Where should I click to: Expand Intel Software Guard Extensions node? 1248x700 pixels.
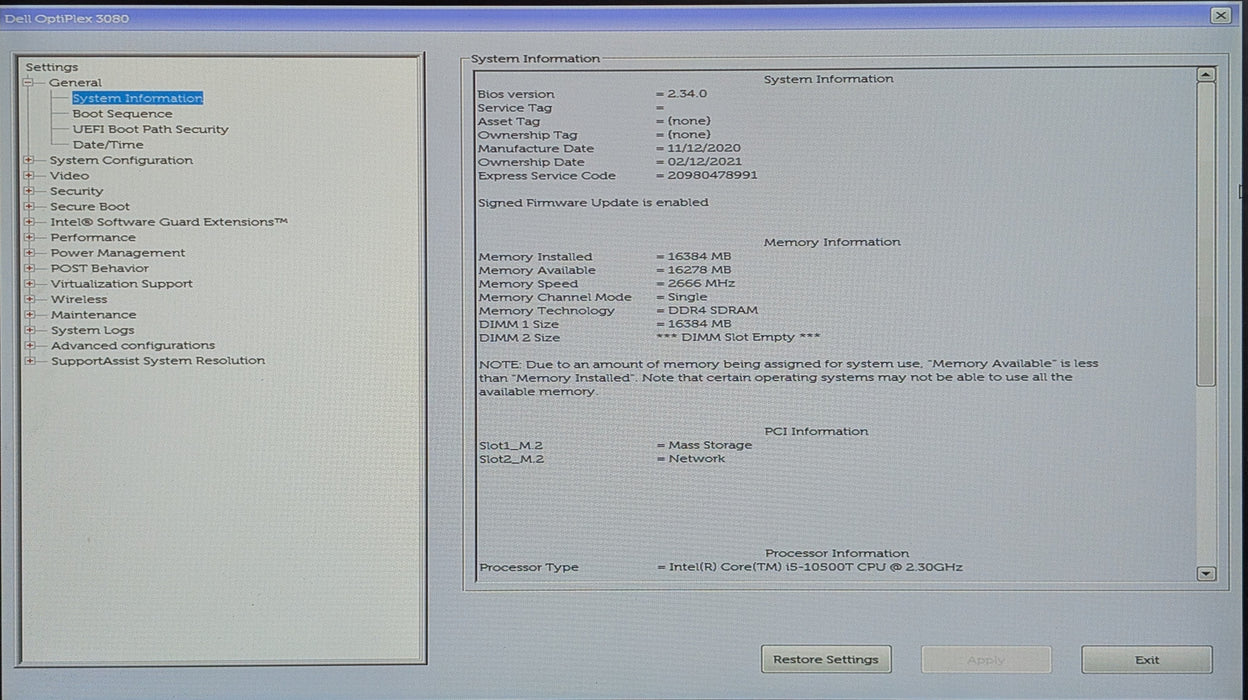[x=29, y=222]
